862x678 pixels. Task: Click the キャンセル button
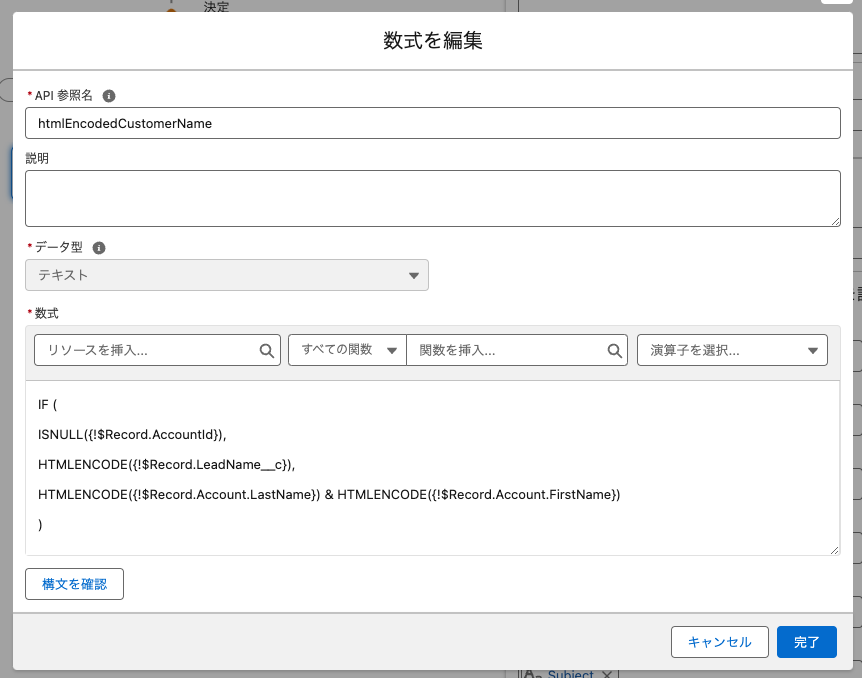[720, 642]
